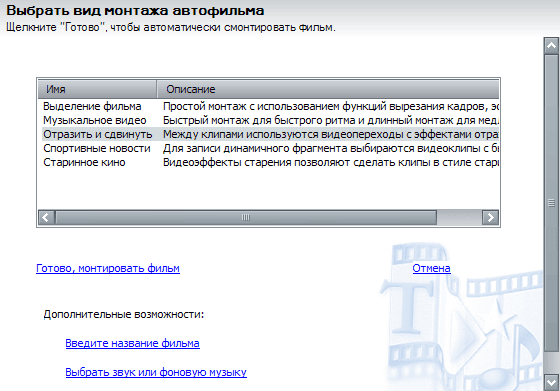The width and height of the screenshot is (560, 391).
Task: Click the list's horizontal scrollbar thumb
Action: click(x=246, y=217)
